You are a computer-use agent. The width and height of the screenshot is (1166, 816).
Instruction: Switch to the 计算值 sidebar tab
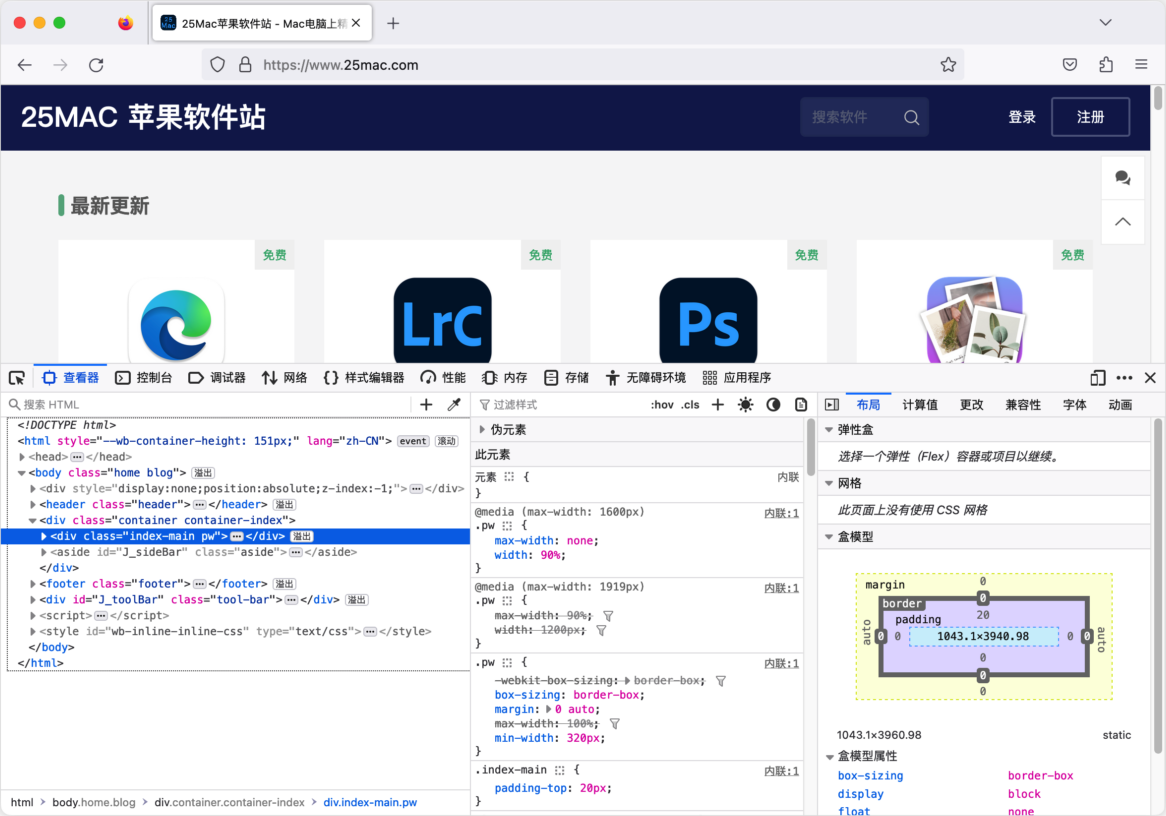(920, 405)
